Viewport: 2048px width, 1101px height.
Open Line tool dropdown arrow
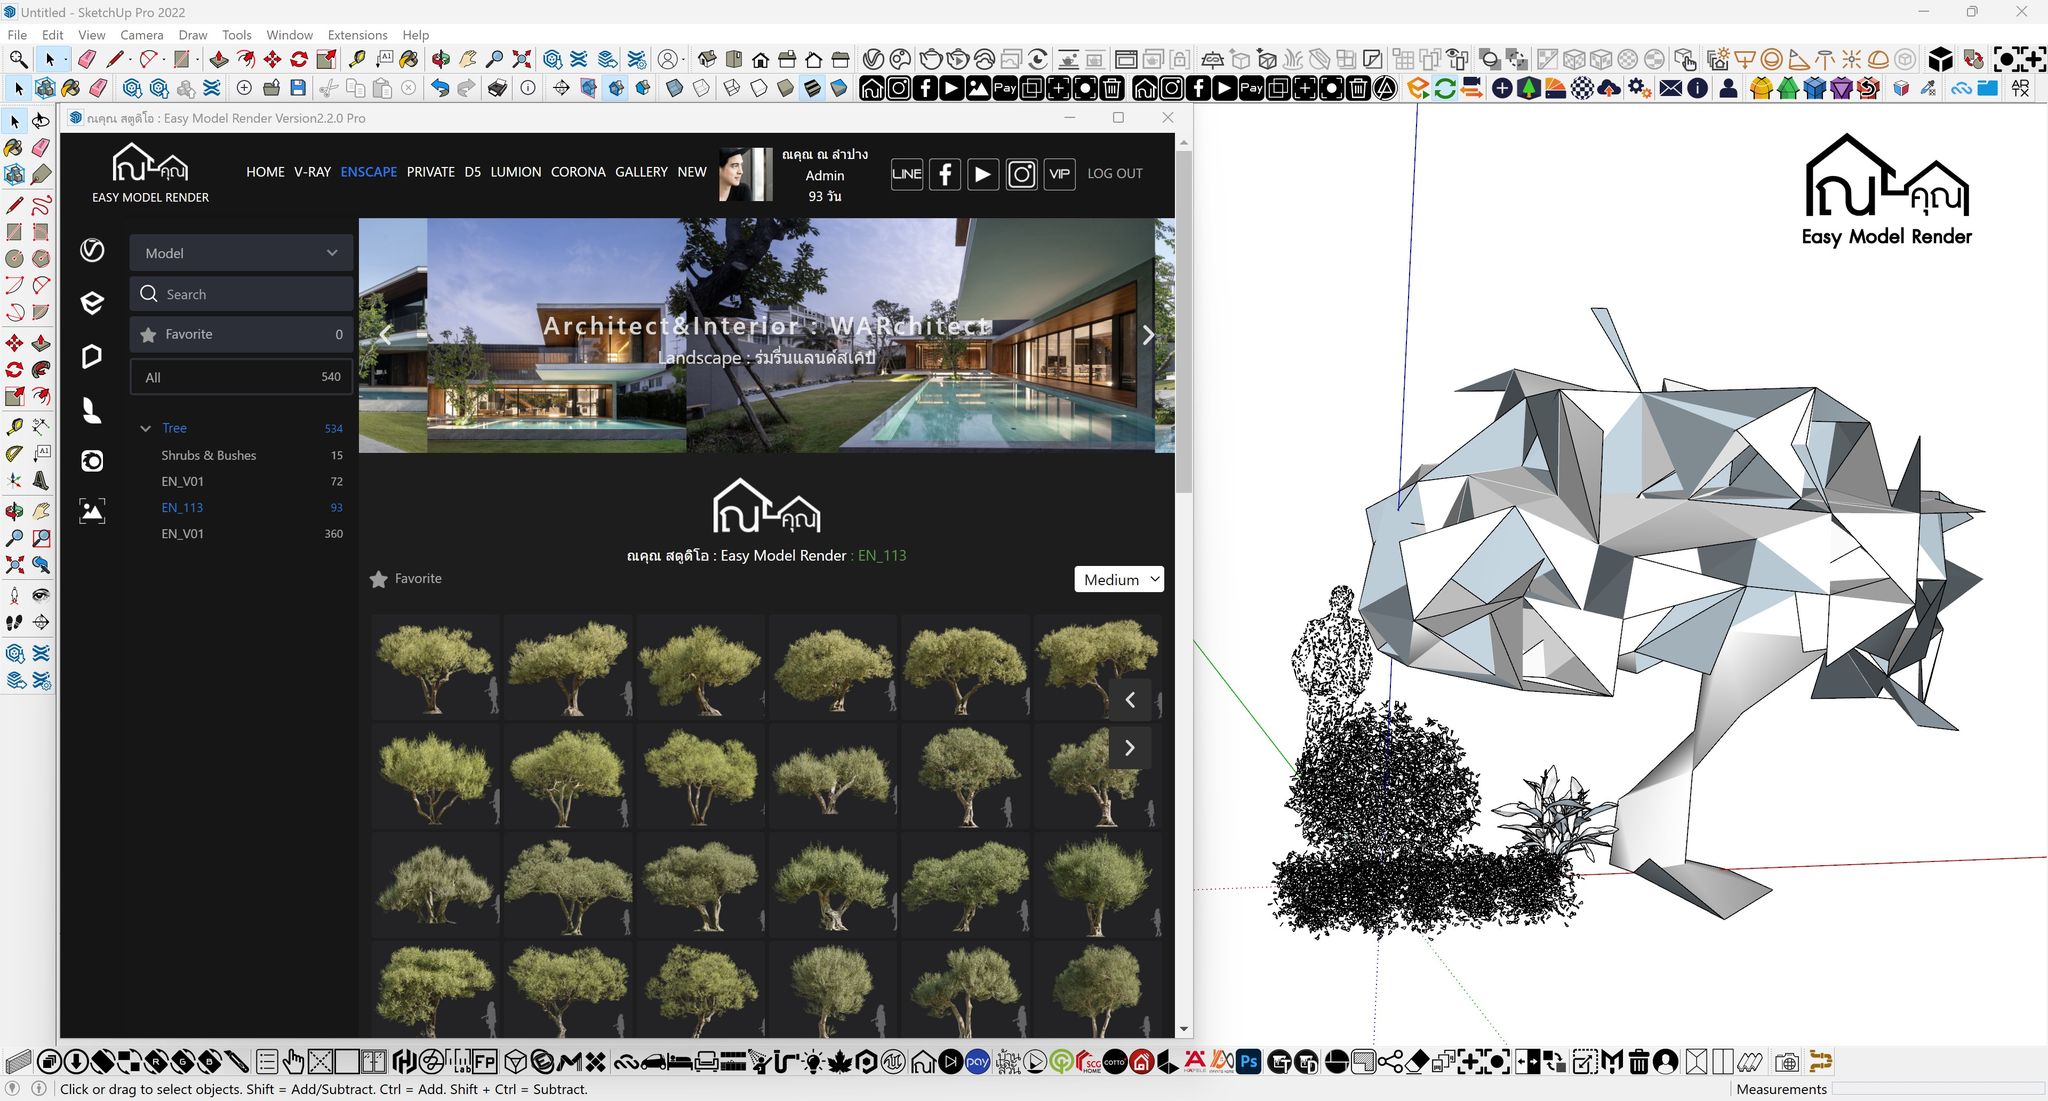tap(130, 60)
